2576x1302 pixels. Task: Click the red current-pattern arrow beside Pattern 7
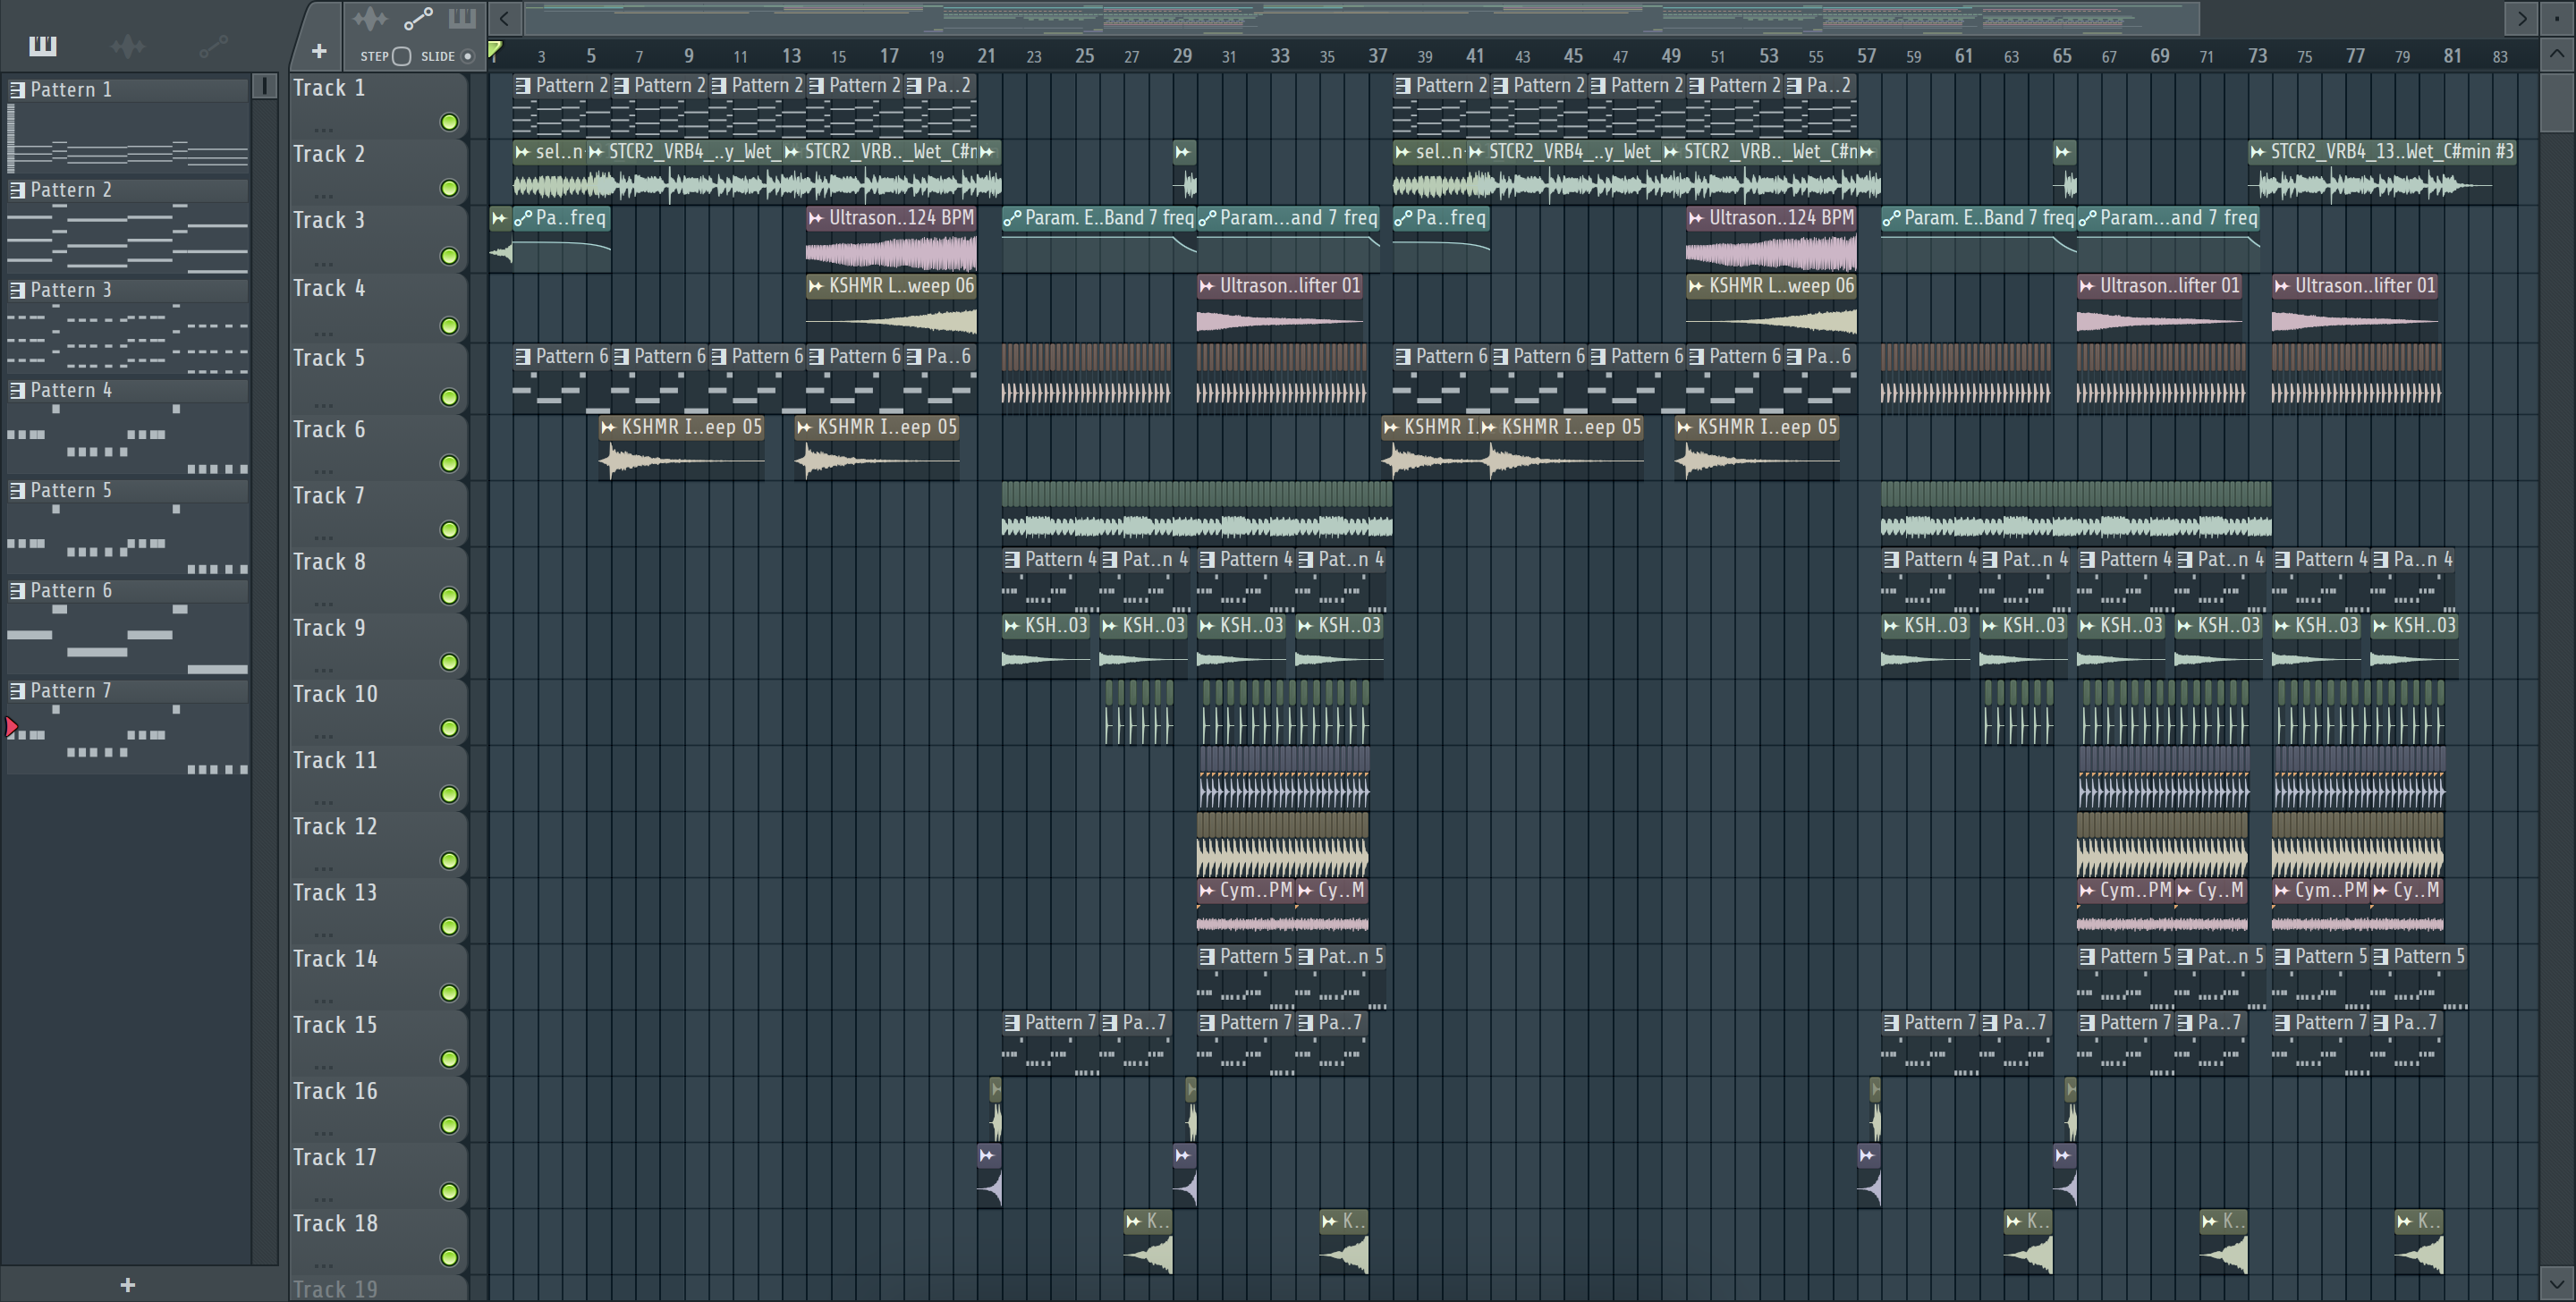(10, 727)
